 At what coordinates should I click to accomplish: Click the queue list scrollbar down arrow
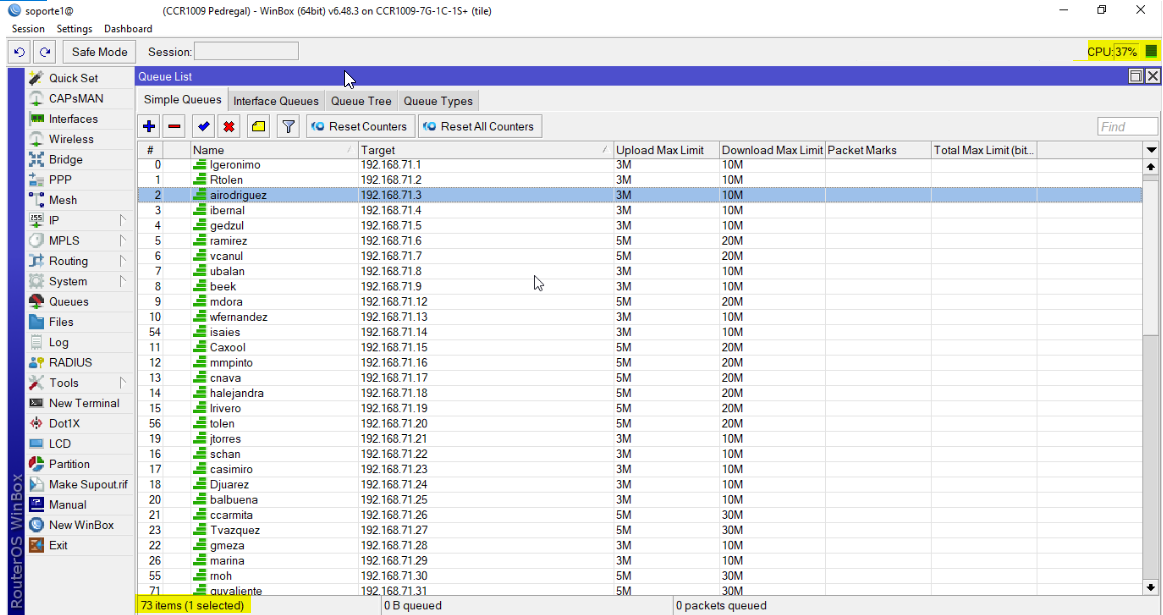click(x=1151, y=588)
